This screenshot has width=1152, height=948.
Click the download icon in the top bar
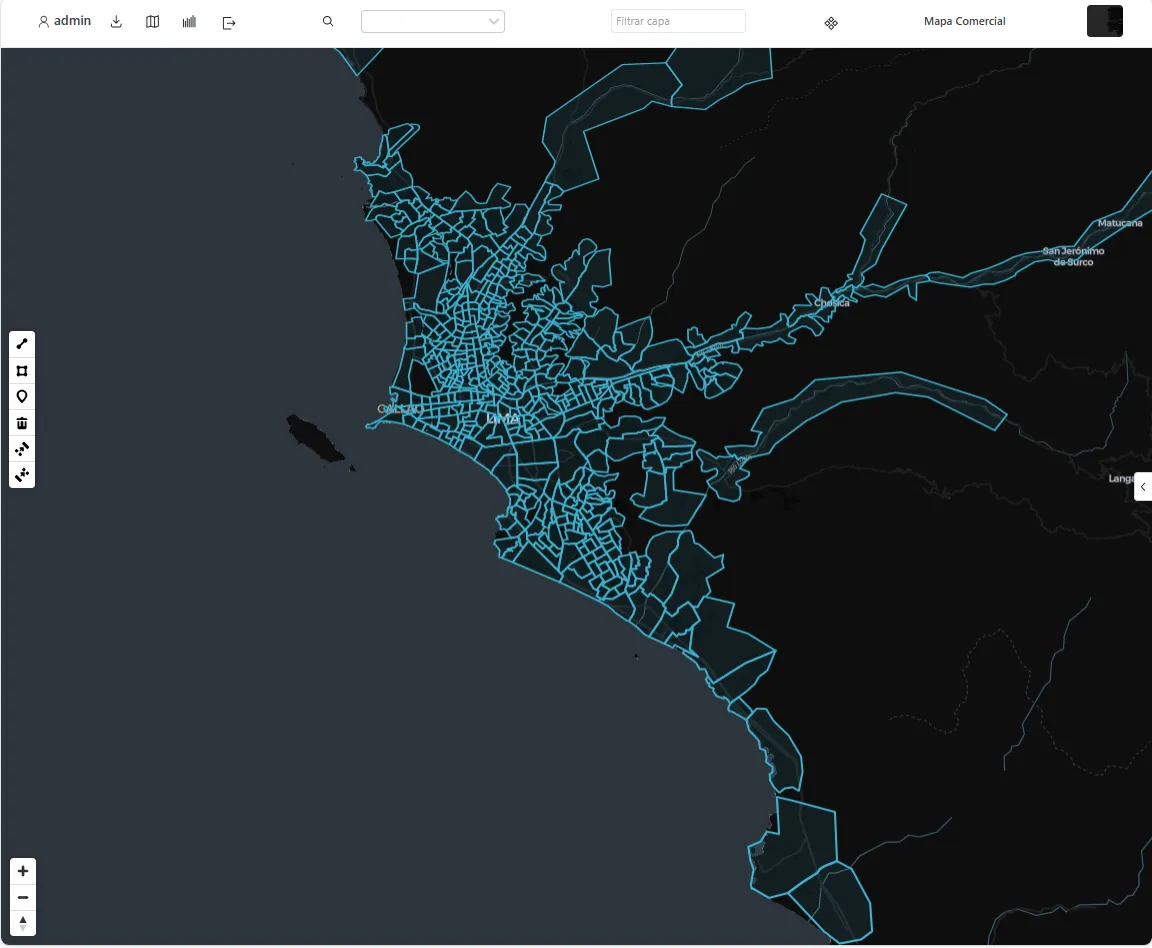(116, 22)
